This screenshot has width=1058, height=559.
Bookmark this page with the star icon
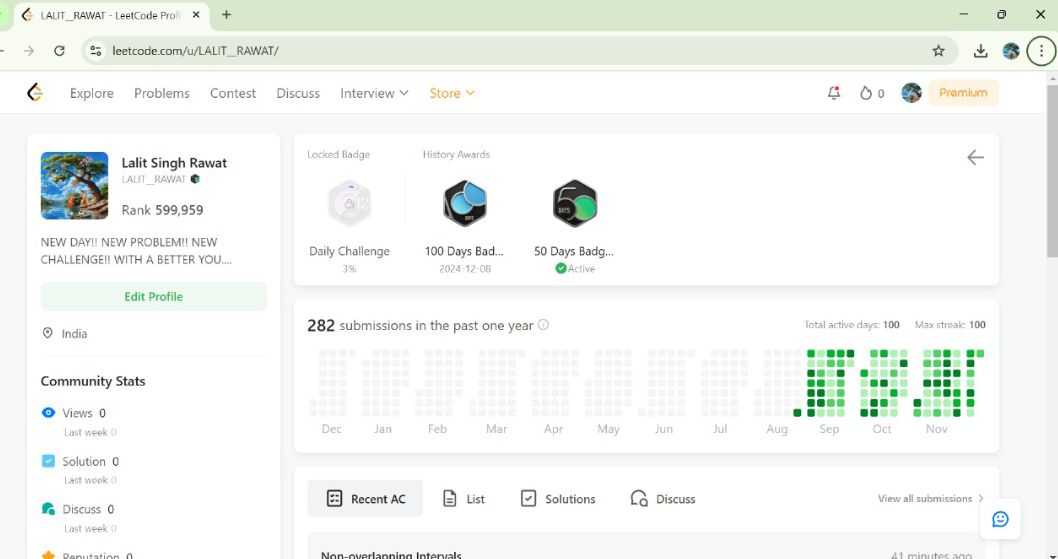coord(938,51)
